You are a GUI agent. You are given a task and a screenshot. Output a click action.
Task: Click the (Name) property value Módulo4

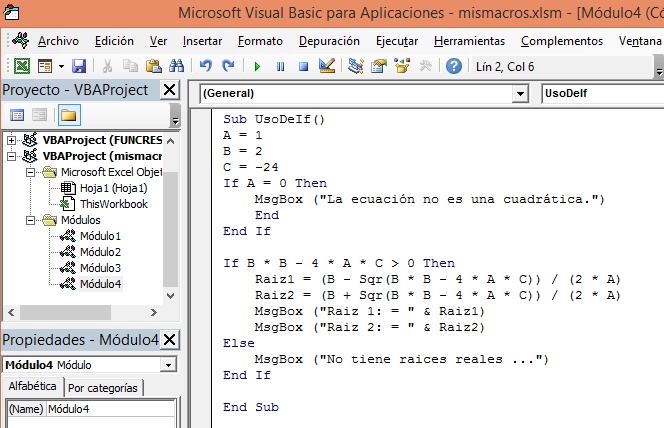(111, 409)
